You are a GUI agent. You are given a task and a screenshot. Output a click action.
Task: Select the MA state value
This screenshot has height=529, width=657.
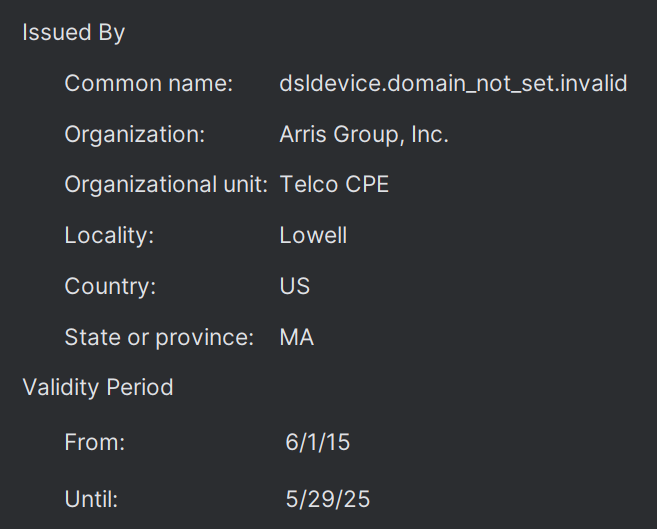[297, 338]
